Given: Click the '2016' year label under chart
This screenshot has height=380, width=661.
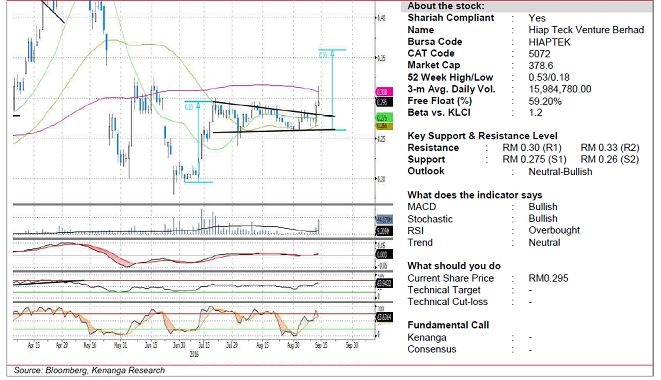Looking at the screenshot, I should click(x=194, y=354).
